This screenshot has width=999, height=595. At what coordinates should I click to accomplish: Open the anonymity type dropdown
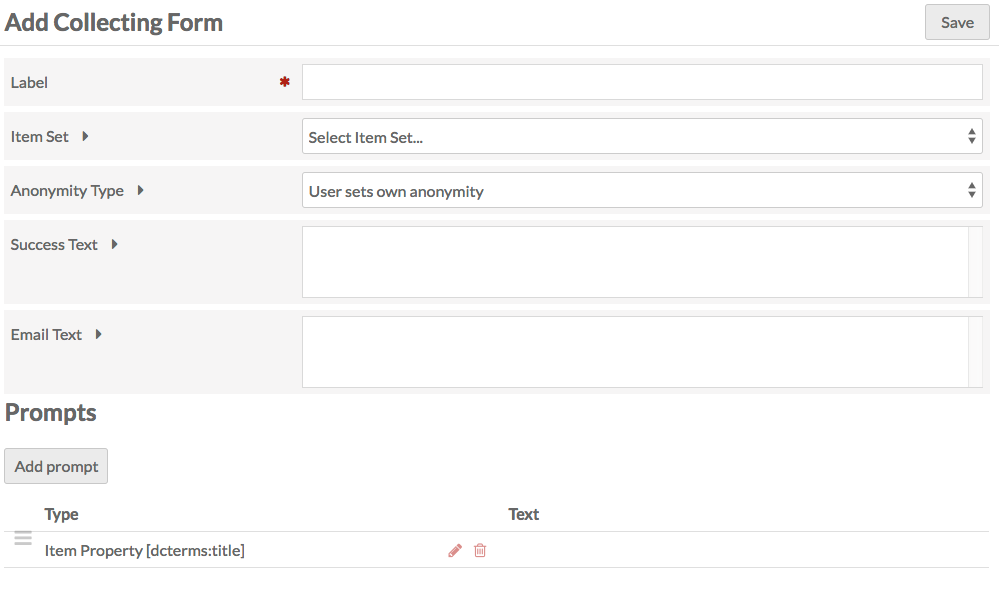pos(642,190)
